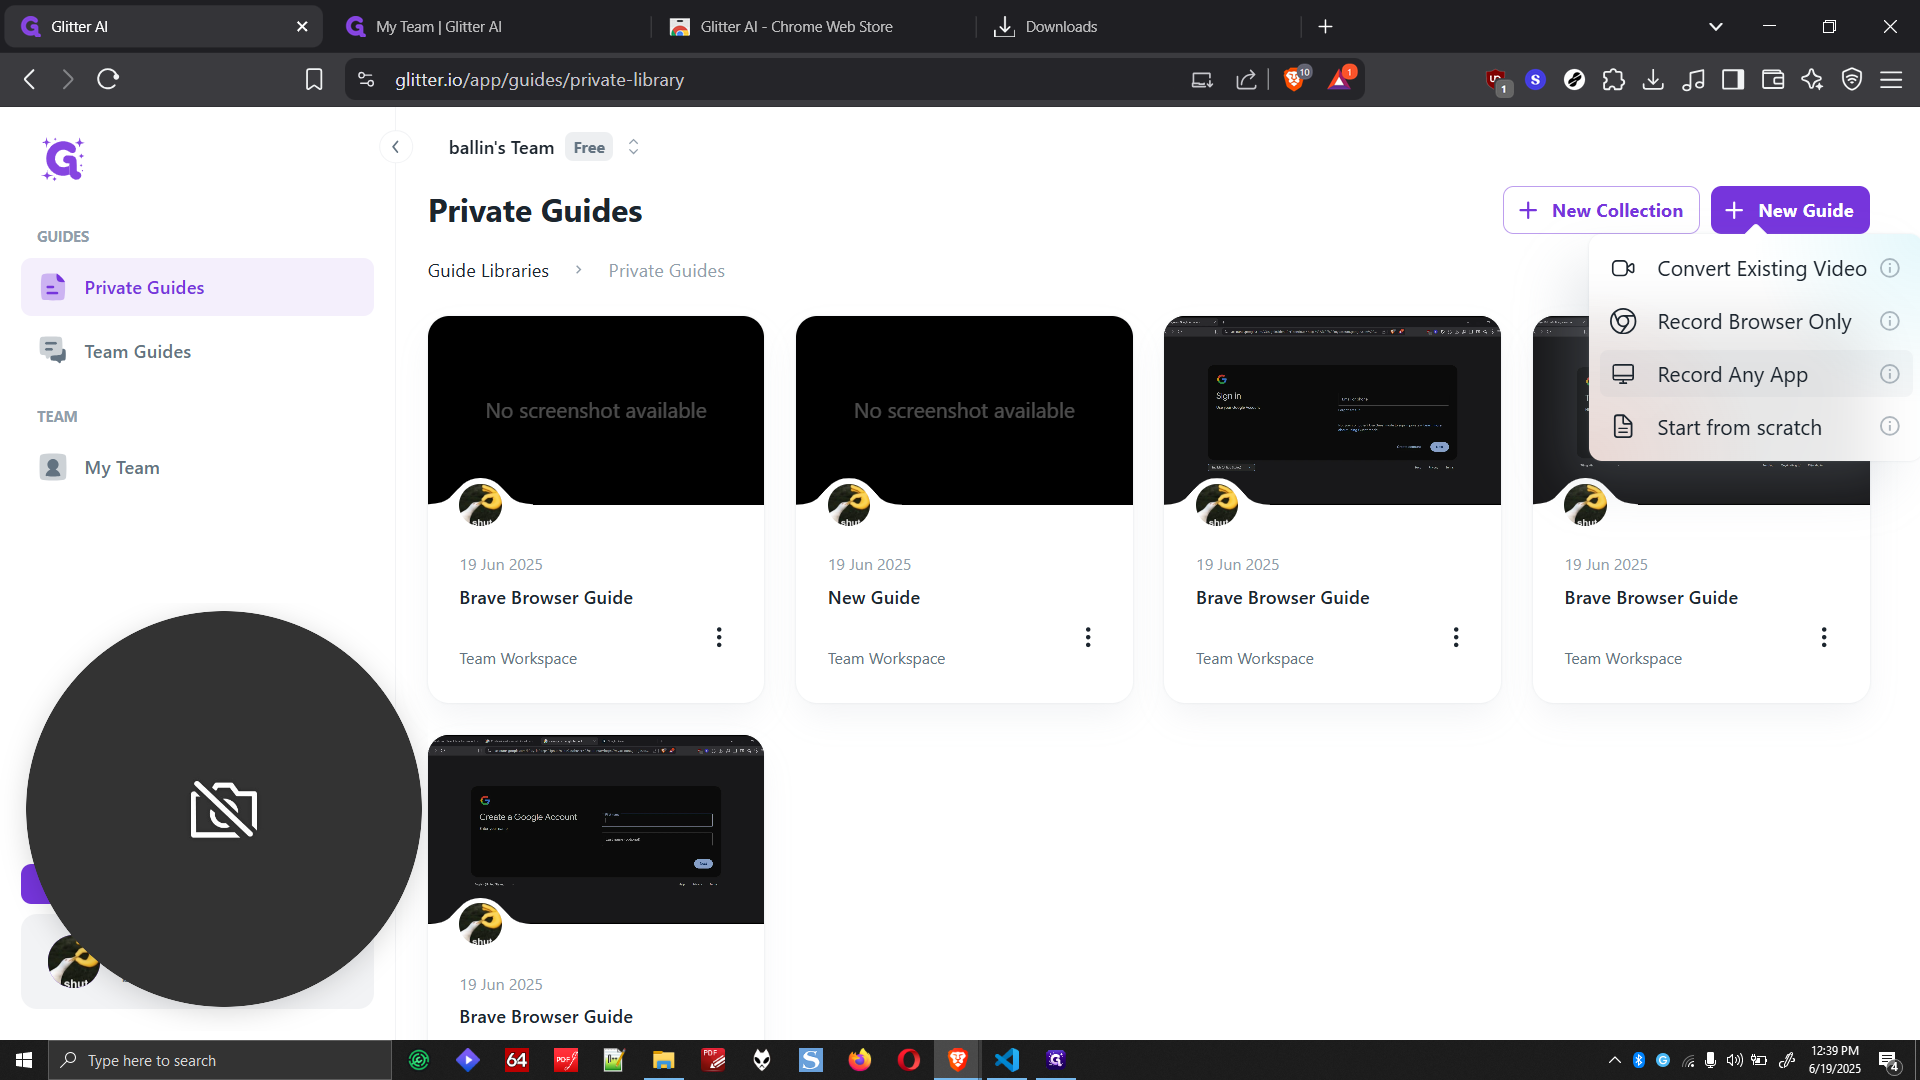Open the New Guide card thumbnail
The width and height of the screenshot is (1920, 1080).
964,410
